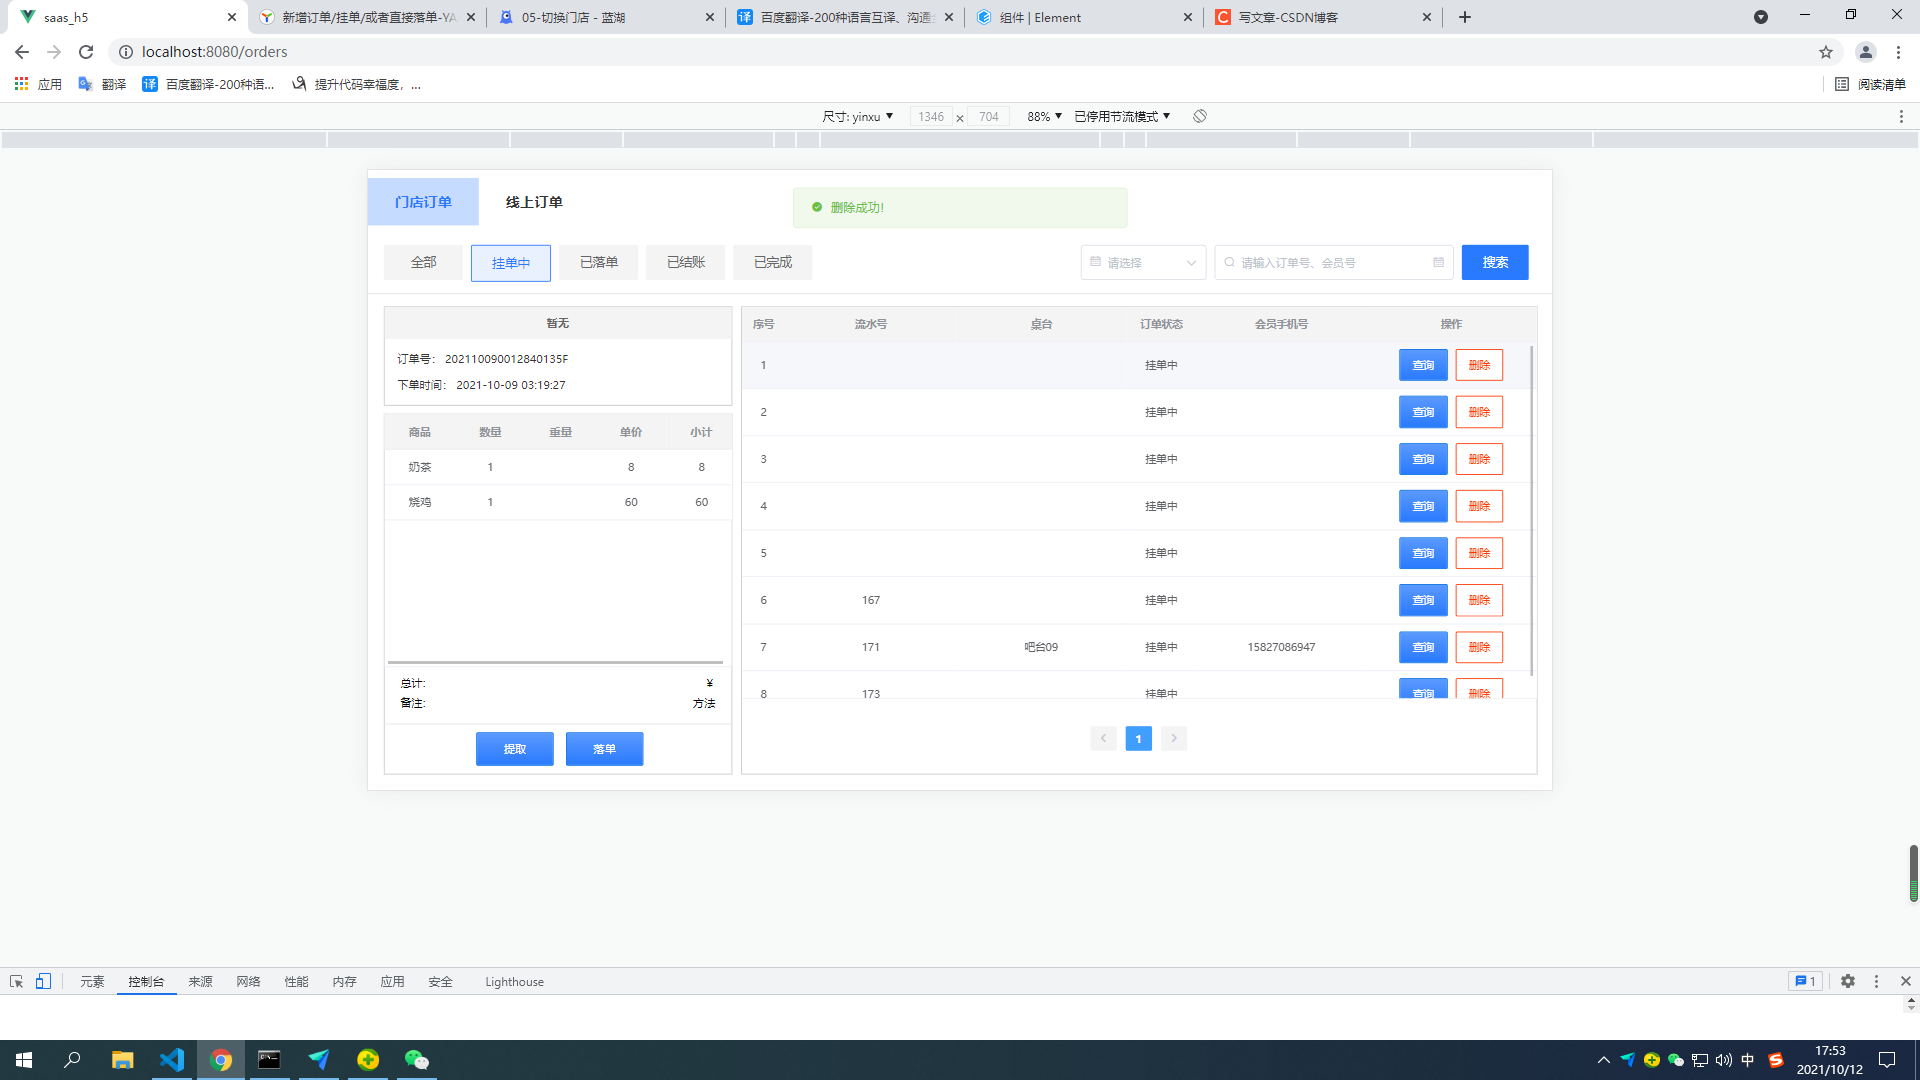Click the order number search input
The height and width of the screenshot is (1080, 1920).
coord(1333,262)
